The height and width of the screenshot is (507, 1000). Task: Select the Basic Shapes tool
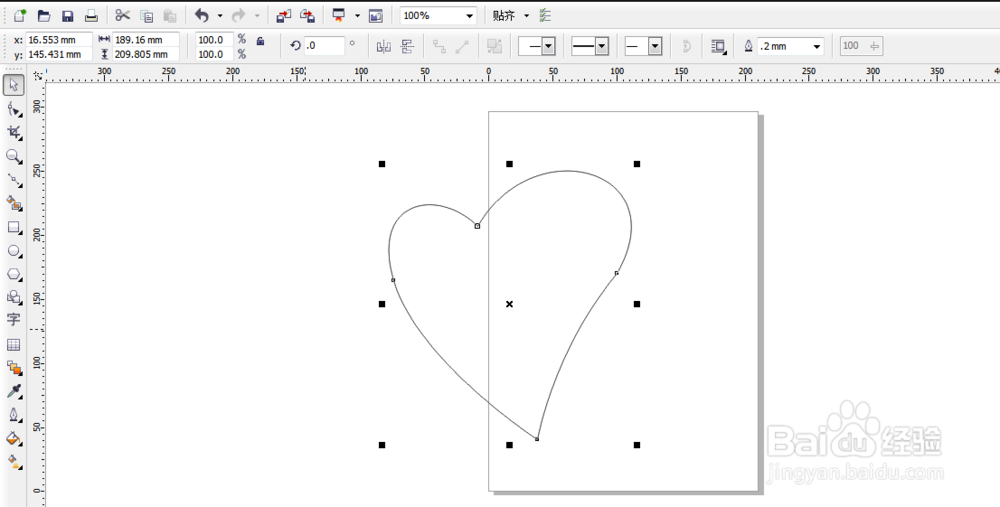(x=14, y=297)
